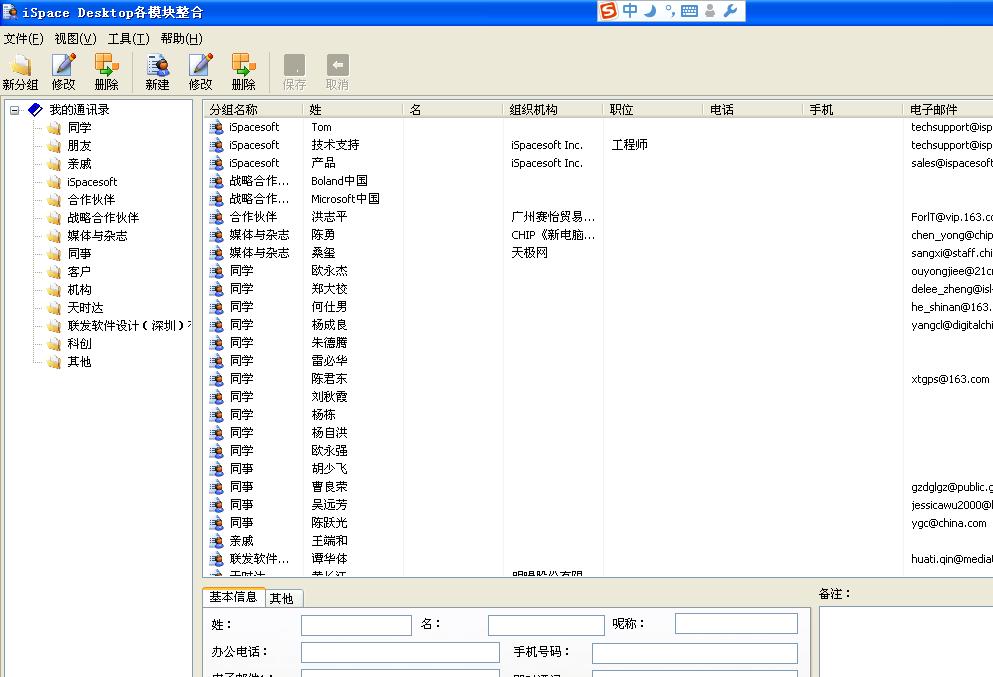Toggle the 中 Chinese mode in the input bar
Viewport: 993px width, 677px height.
tap(630, 11)
